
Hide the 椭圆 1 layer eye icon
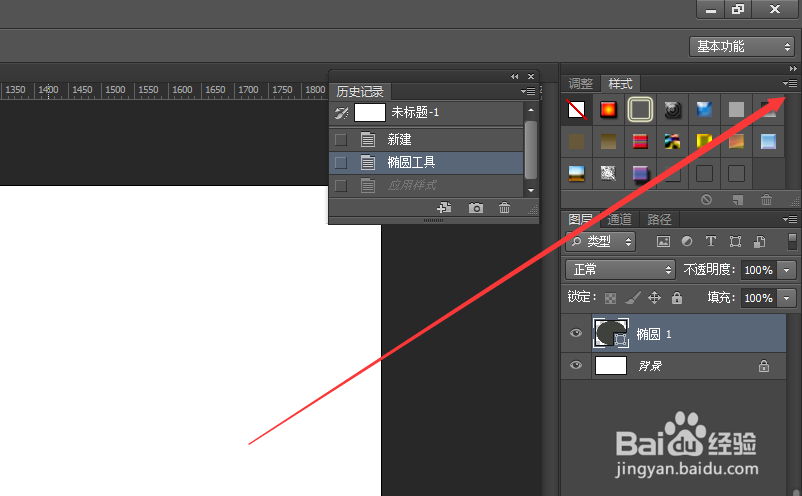[x=576, y=333]
